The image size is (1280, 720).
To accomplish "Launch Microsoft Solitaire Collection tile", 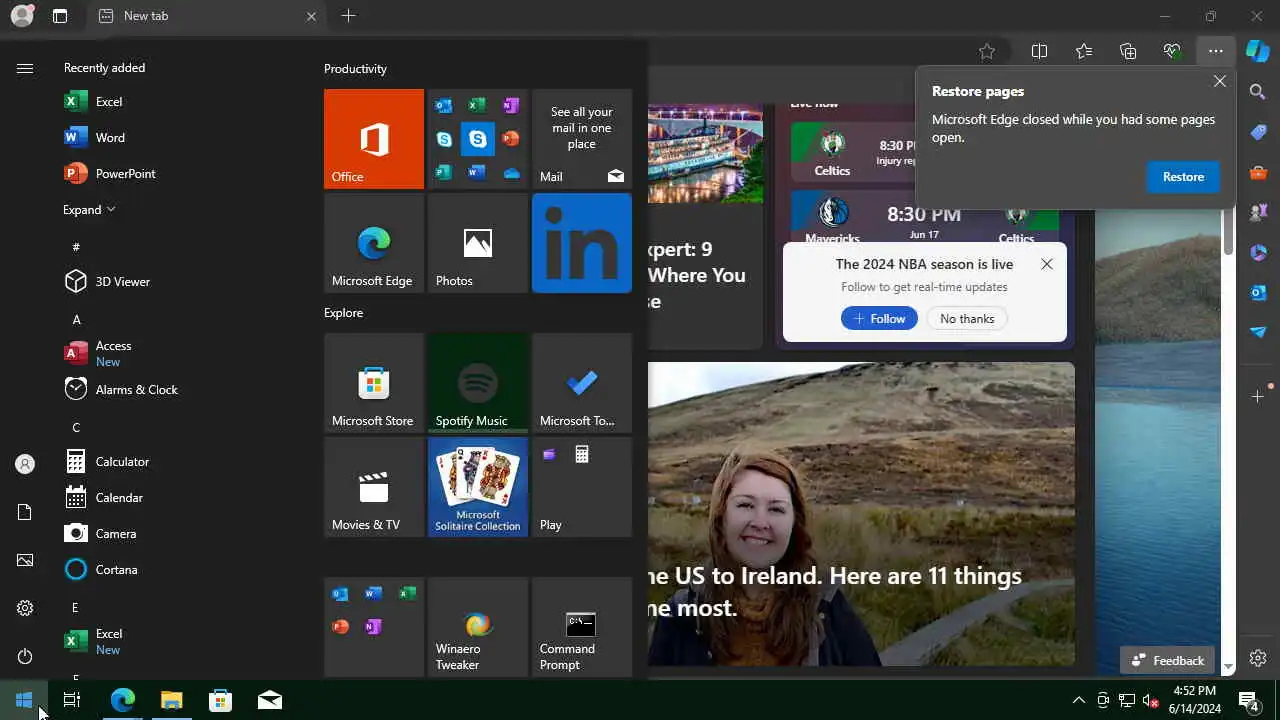I will pos(478,487).
